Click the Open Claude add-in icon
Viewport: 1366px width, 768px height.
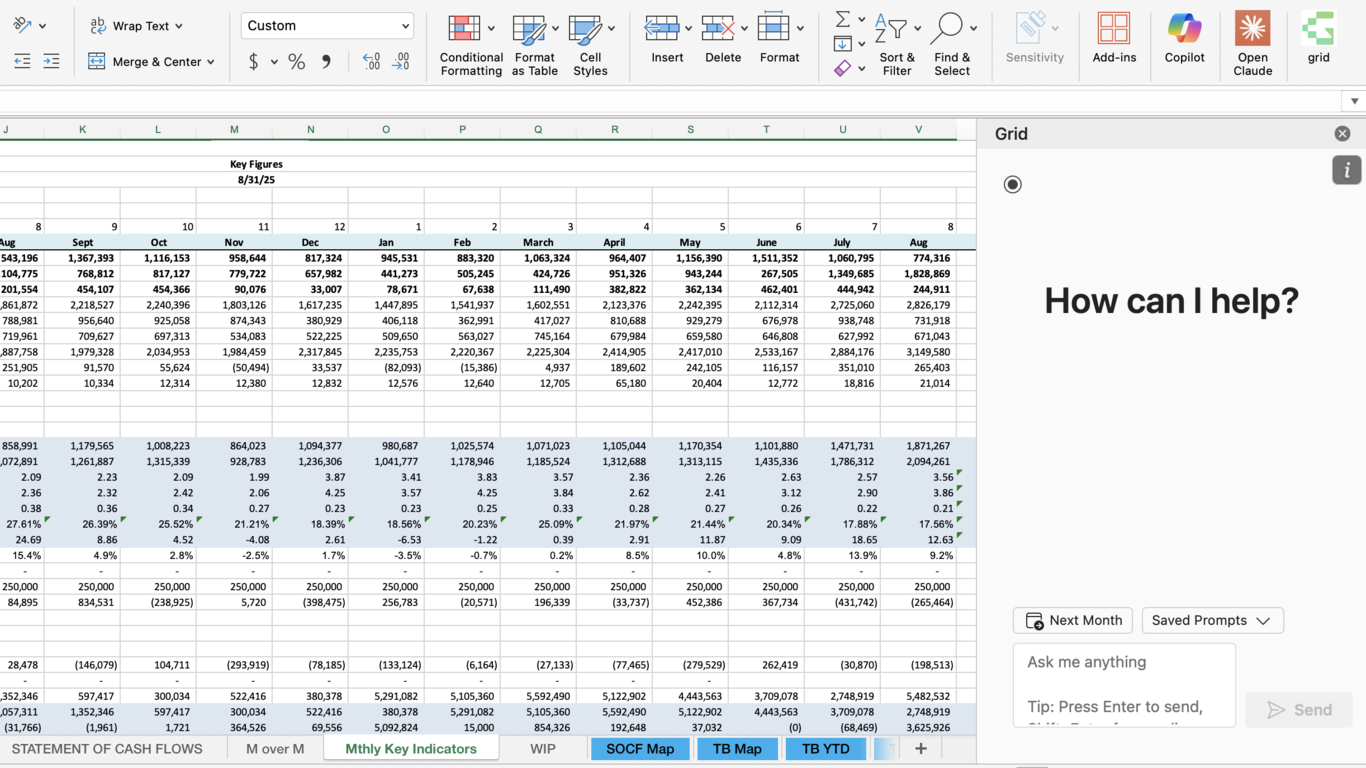click(1252, 30)
